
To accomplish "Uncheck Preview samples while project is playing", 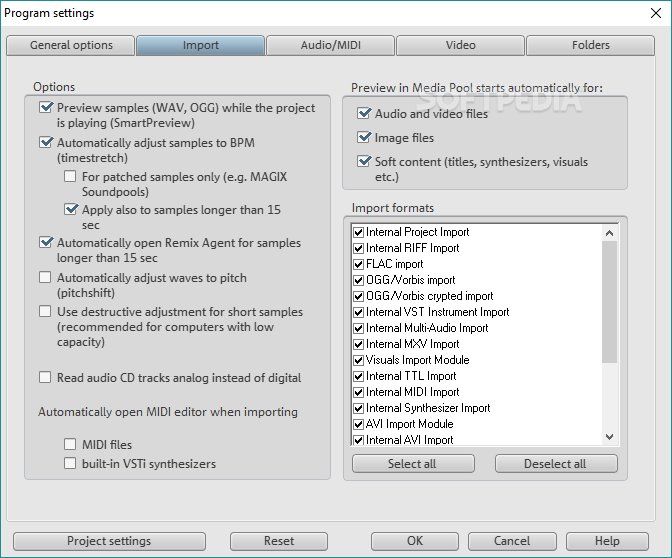I will pos(45,107).
